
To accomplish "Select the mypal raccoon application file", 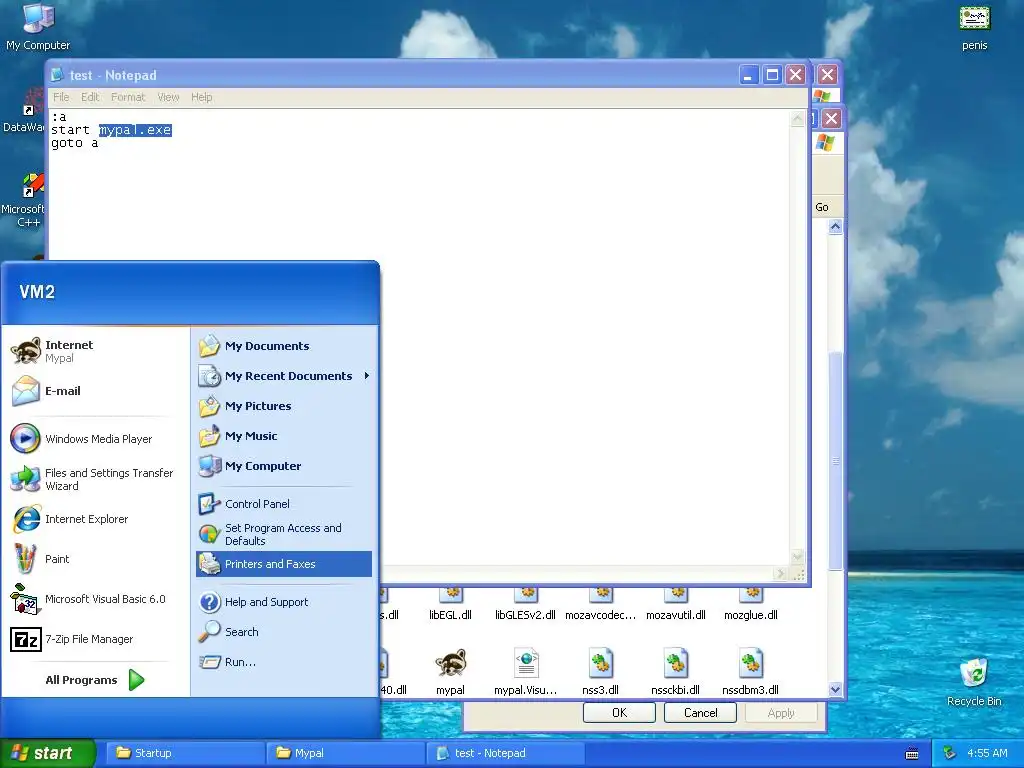I will [x=451, y=671].
